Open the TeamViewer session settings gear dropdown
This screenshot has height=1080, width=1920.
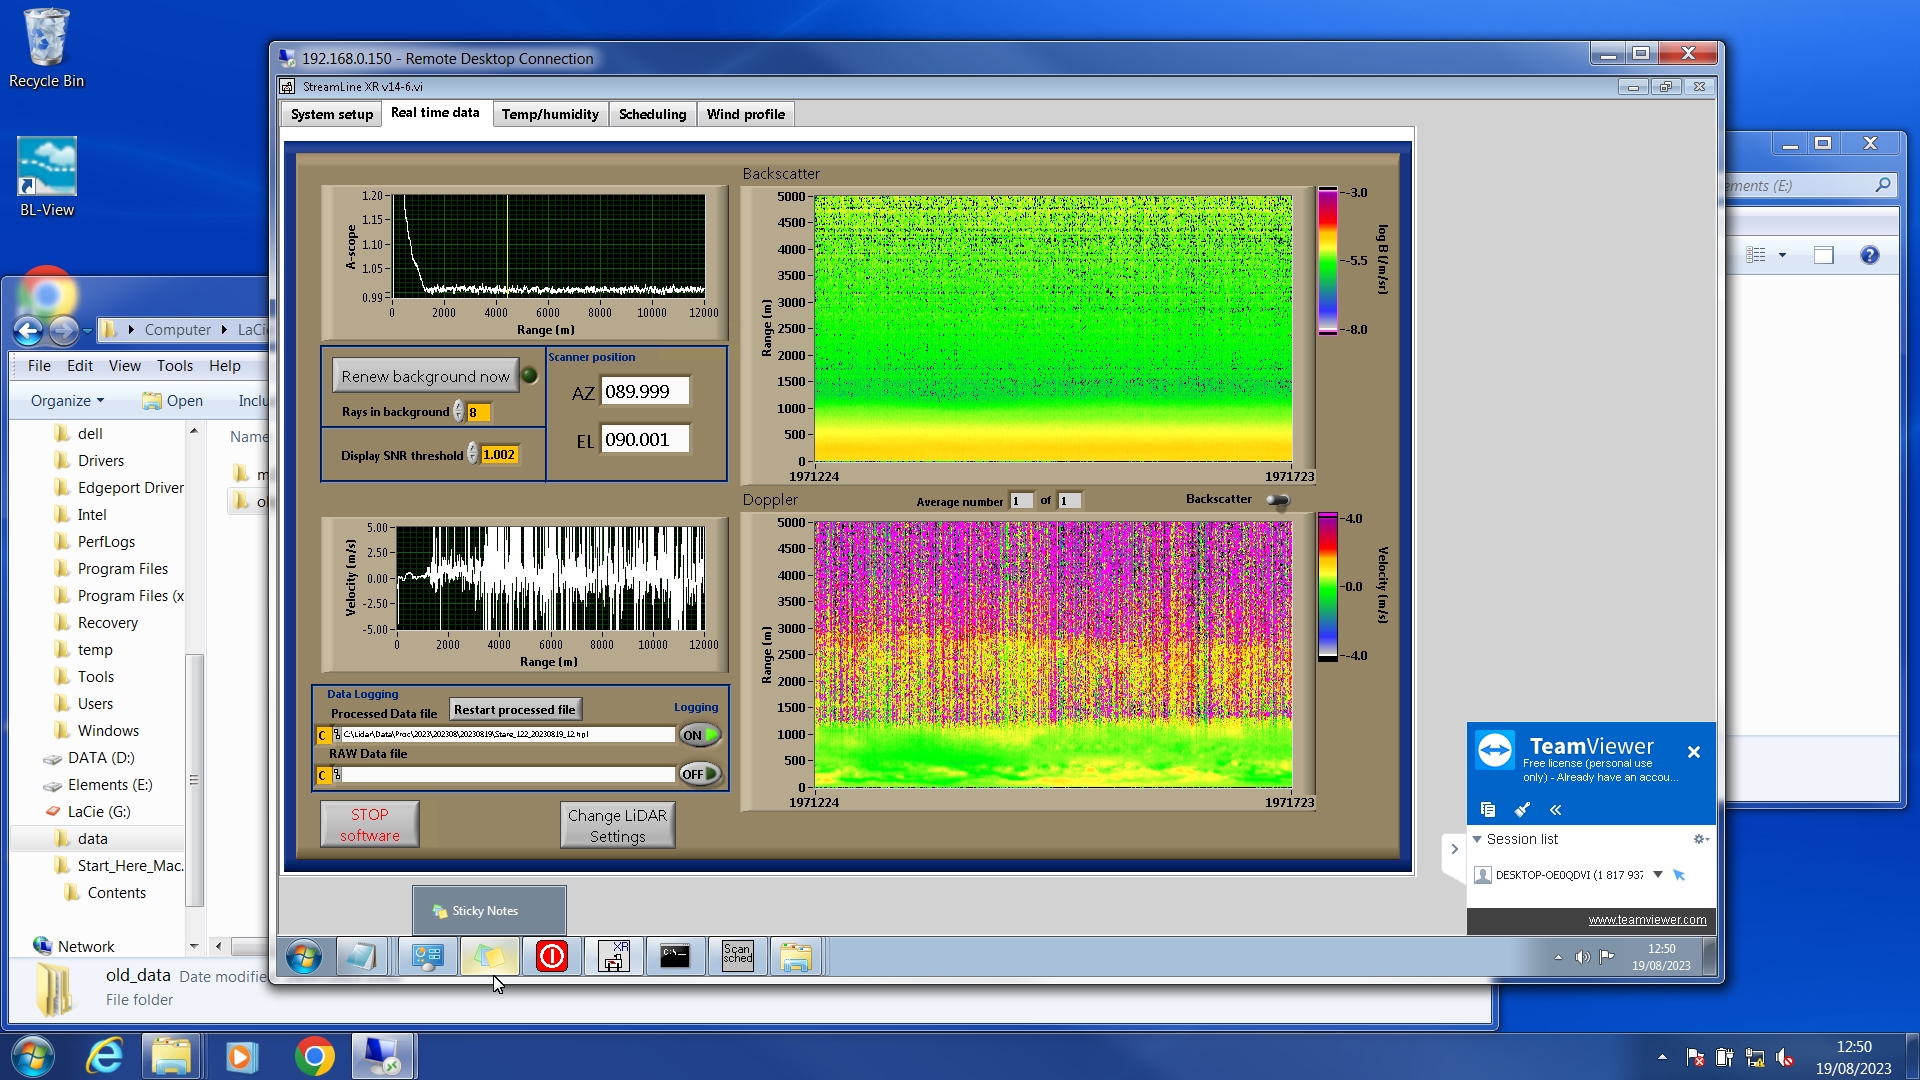pyautogui.click(x=1700, y=839)
